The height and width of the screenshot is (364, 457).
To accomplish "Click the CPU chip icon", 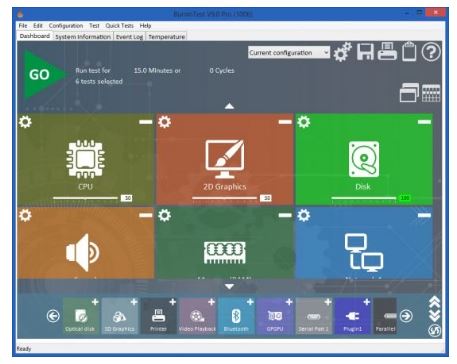I will [x=85, y=159].
